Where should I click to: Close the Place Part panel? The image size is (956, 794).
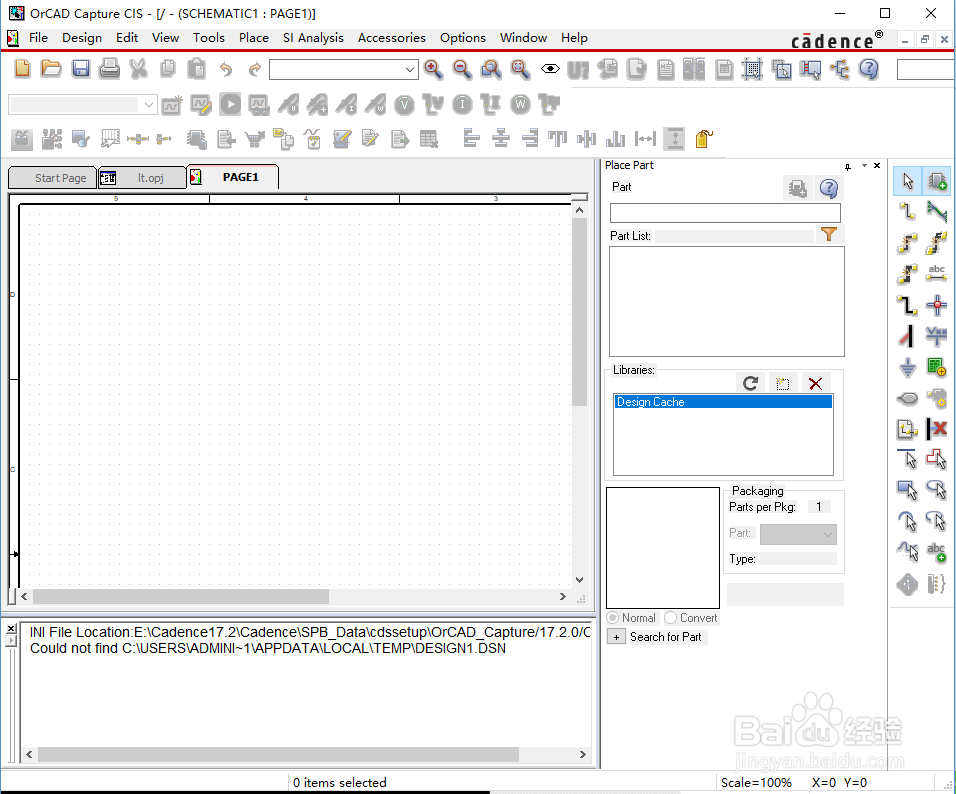point(877,165)
